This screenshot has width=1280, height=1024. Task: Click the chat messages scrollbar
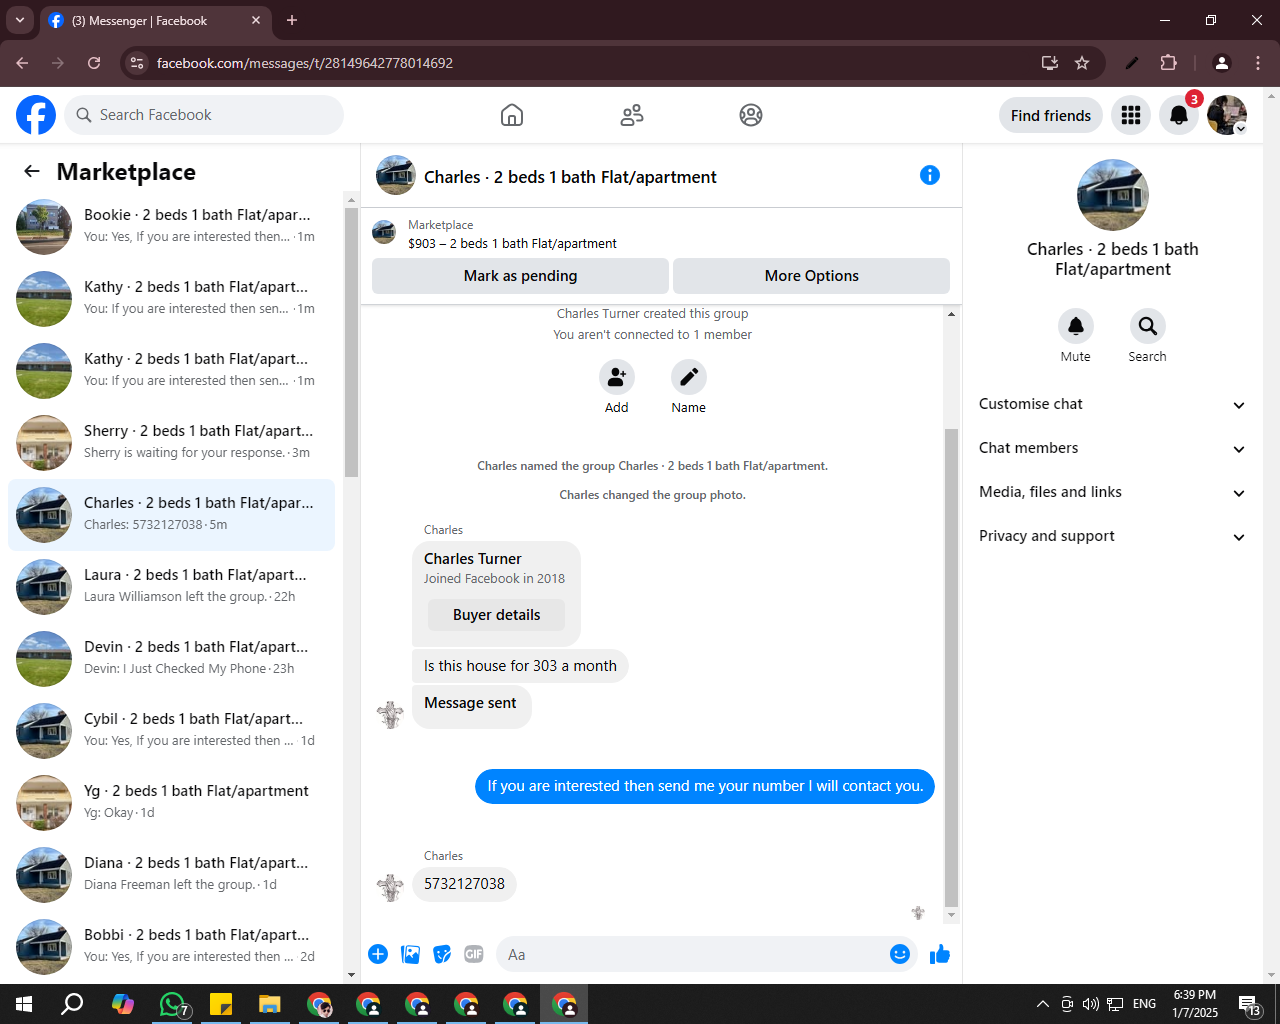[x=951, y=667]
